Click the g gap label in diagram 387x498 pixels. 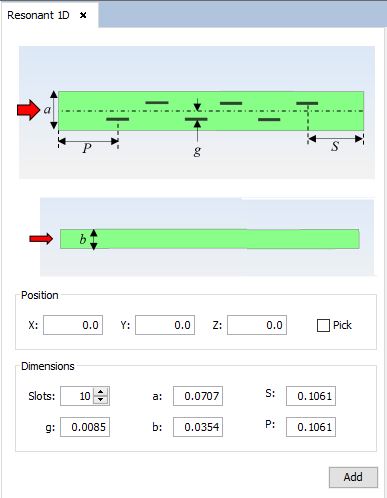pos(197,151)
